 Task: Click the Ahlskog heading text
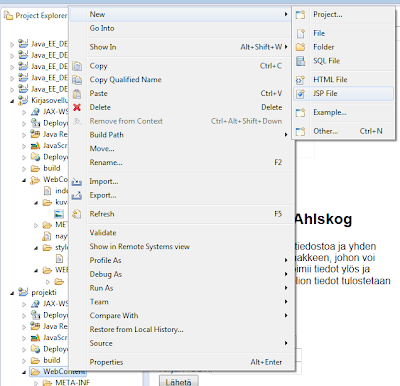(323, 219)
